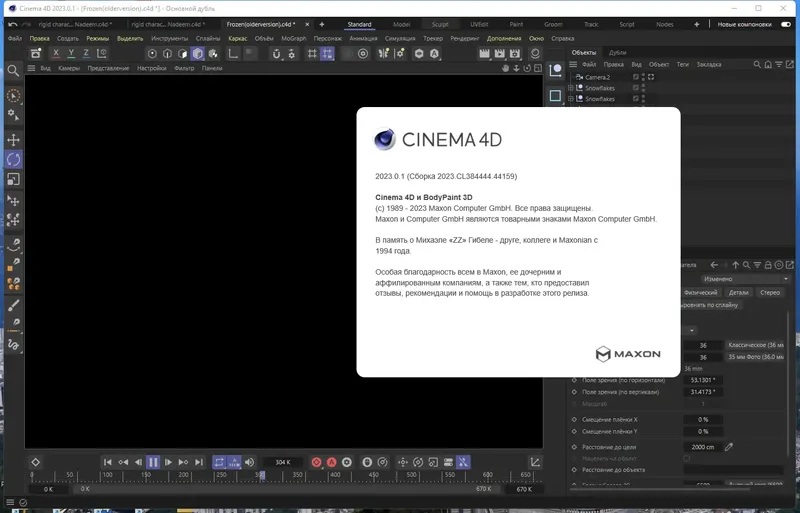Open keyframe options gear next to autokey
The width and height of the screenshot is (800, 513).
coord(347,462)
